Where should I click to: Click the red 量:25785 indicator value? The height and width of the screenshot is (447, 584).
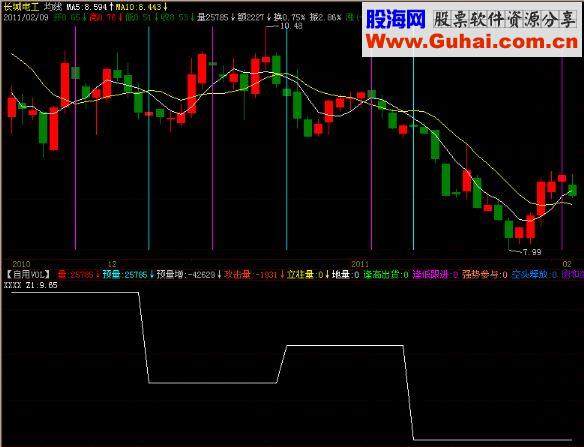(76, 275)
